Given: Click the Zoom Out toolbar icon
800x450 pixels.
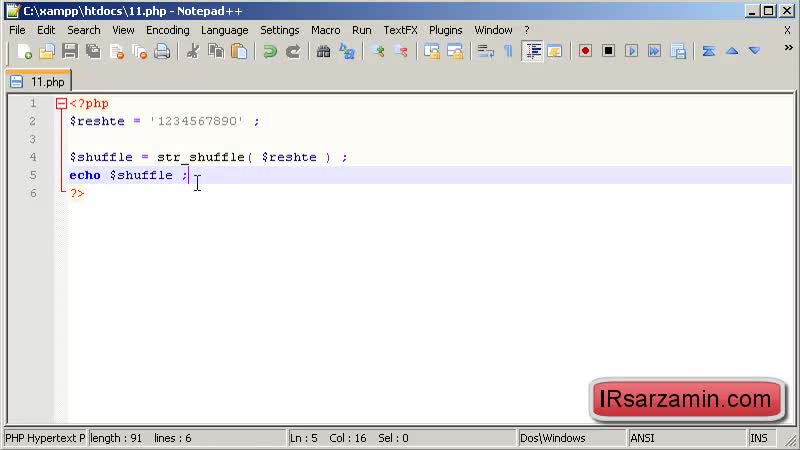Looking at the screenshot, I should point(401,52).
